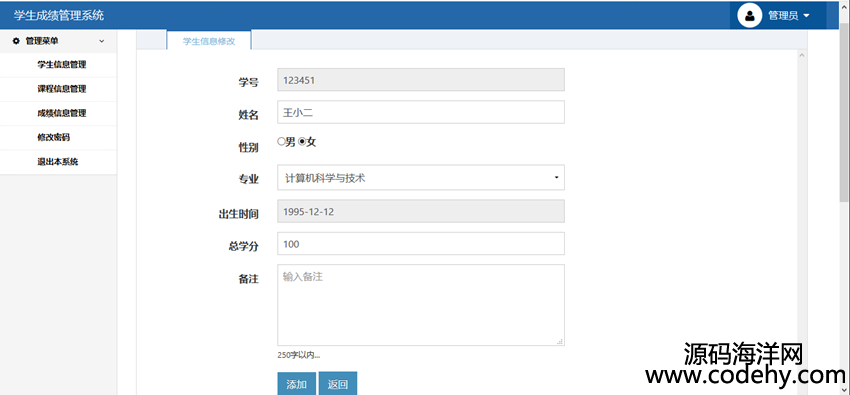Select the 女 radio button
Viewport: 850px width, 395px height.
[x=302, y=141]
